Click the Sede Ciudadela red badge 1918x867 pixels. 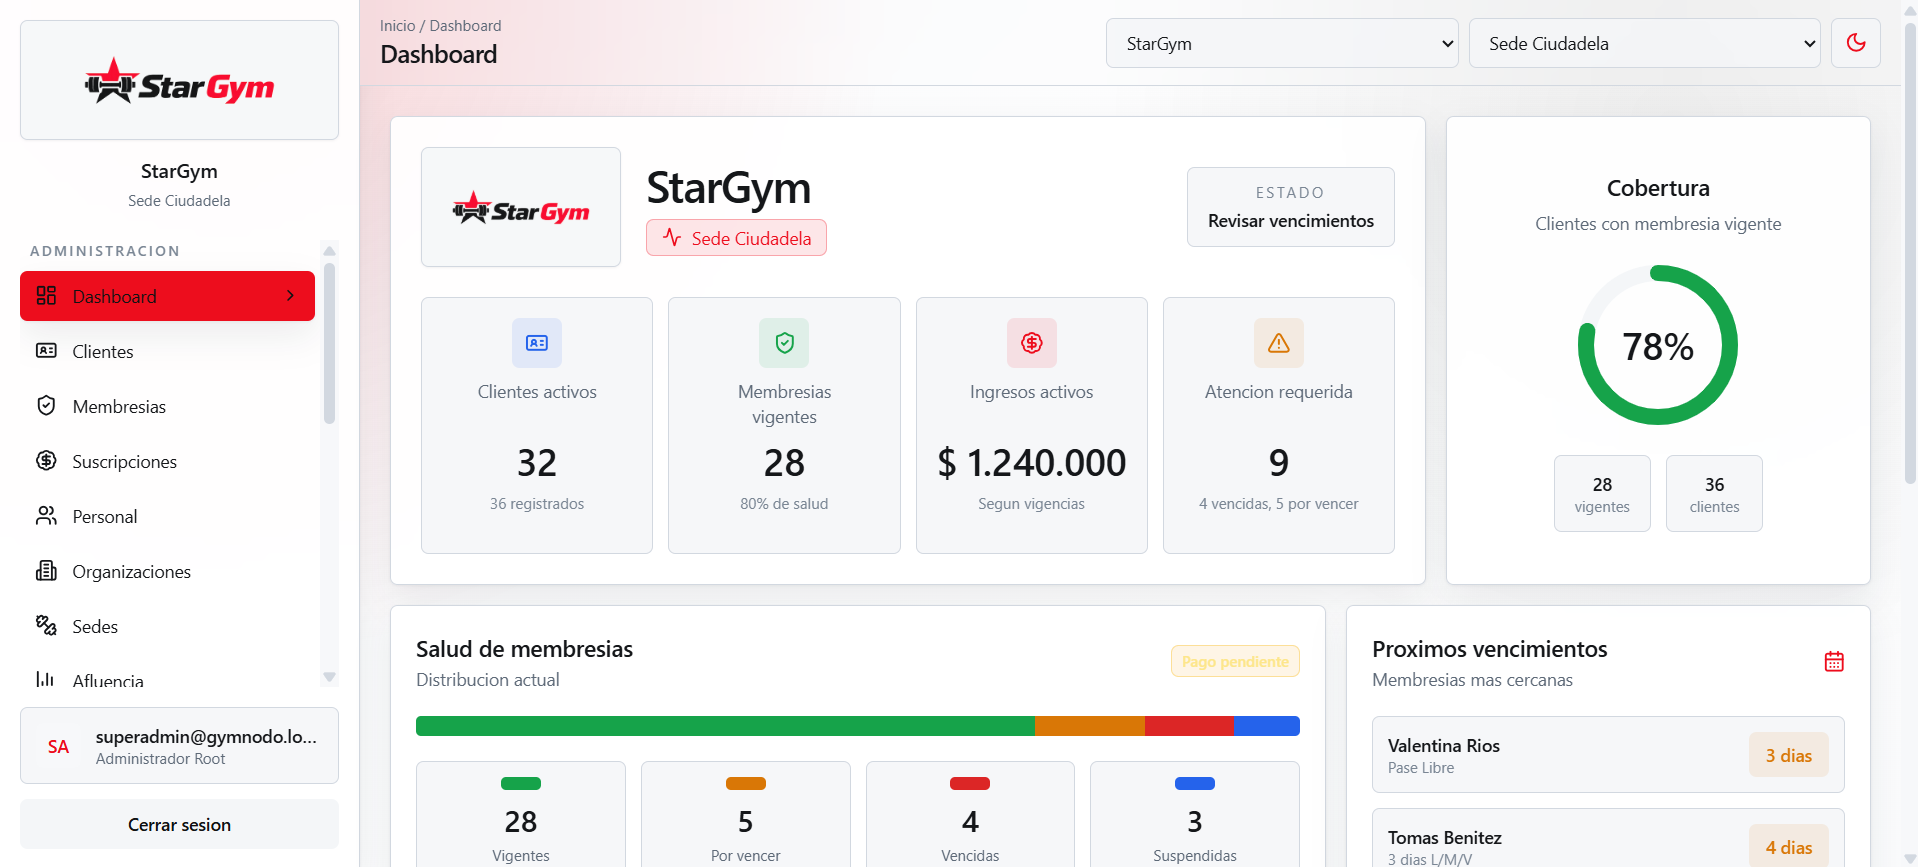[x=736, y=238]
